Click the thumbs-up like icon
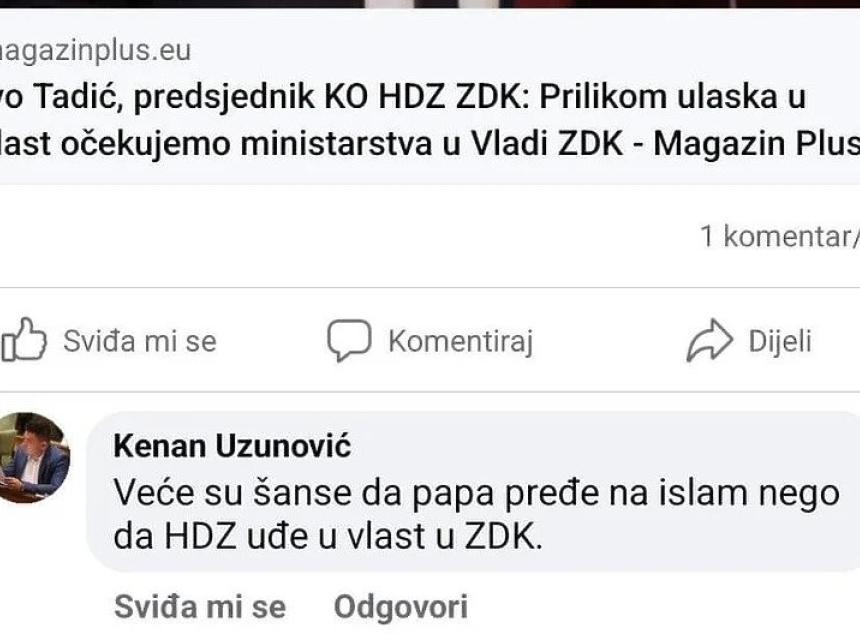860x640 pixels. (x=24, y=341)
